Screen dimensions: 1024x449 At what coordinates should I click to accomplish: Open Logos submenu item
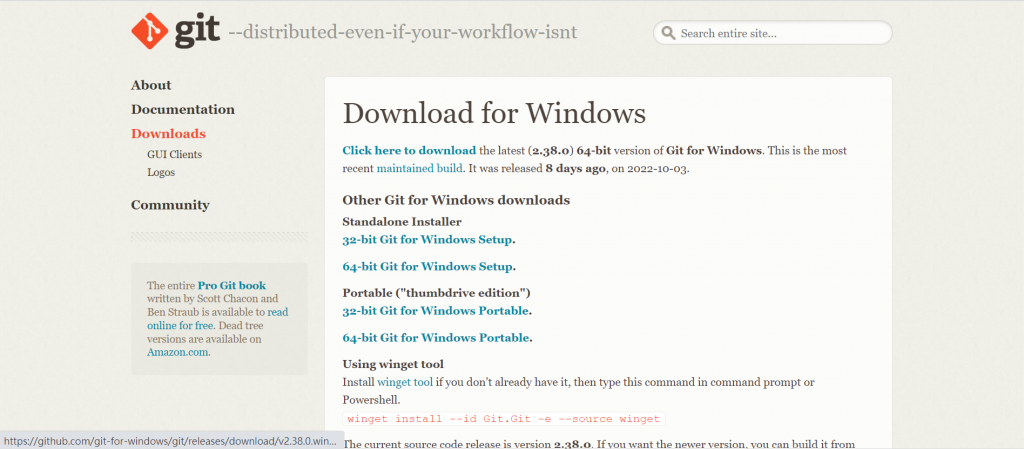click(x=161, y=173)
